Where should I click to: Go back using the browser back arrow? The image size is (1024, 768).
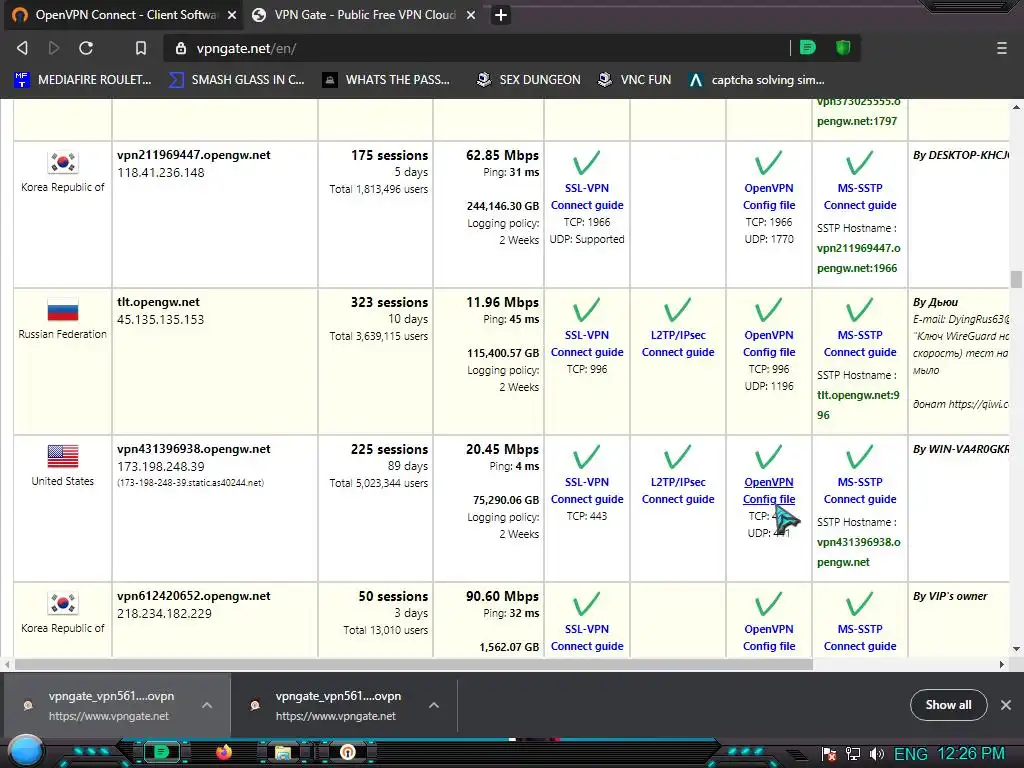pyautogui.click(x=22, y=48)
